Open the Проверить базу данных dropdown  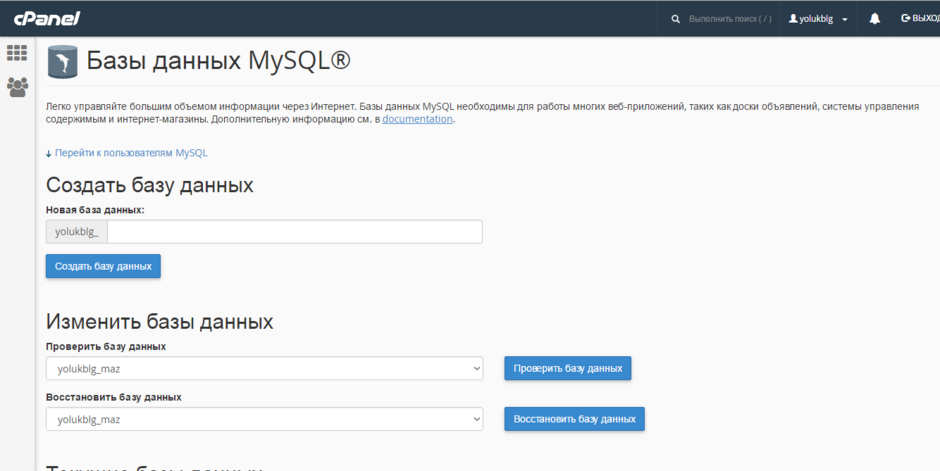point(264,369)
